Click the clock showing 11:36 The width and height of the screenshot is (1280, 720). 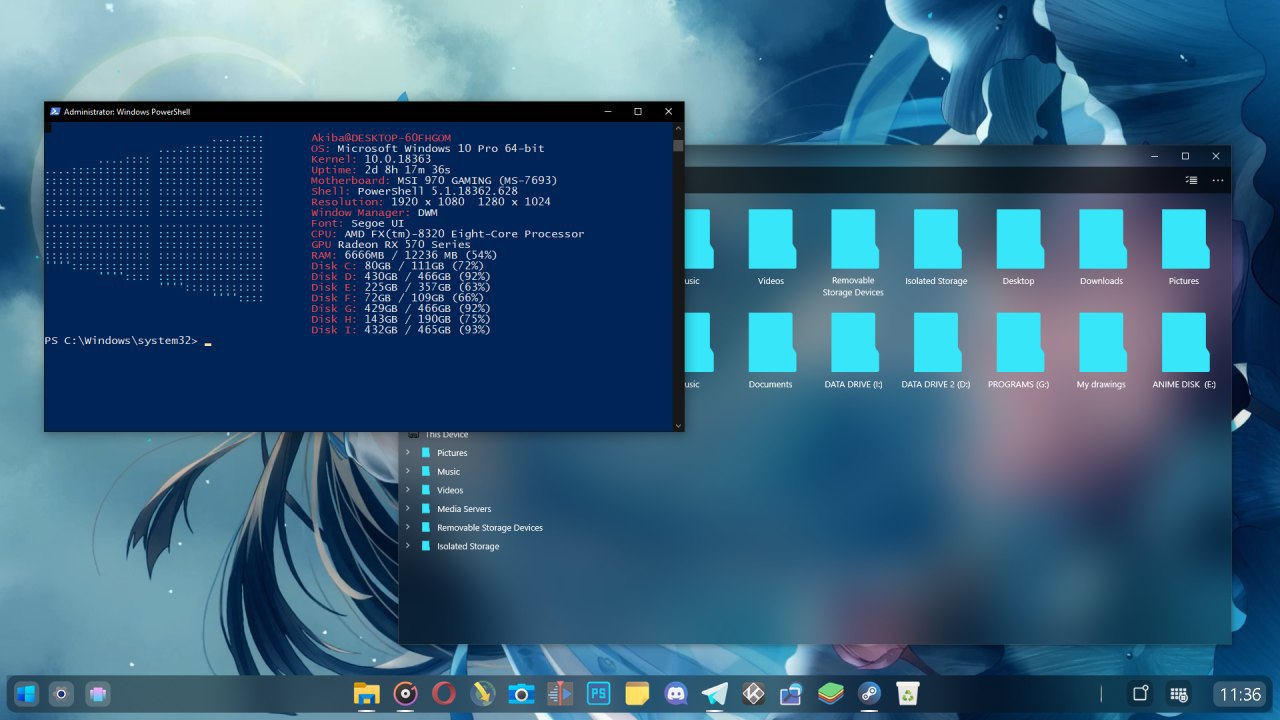tap(1240, 694)
